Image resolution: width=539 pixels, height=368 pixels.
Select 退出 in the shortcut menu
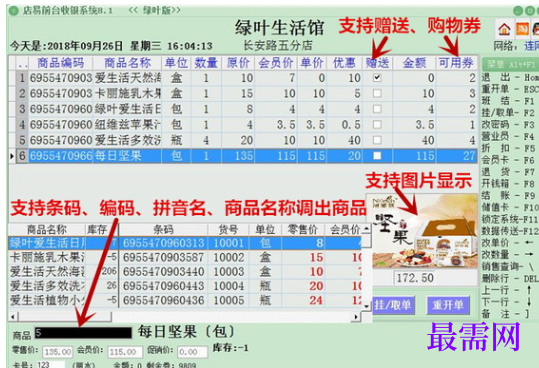coord(510,78)
